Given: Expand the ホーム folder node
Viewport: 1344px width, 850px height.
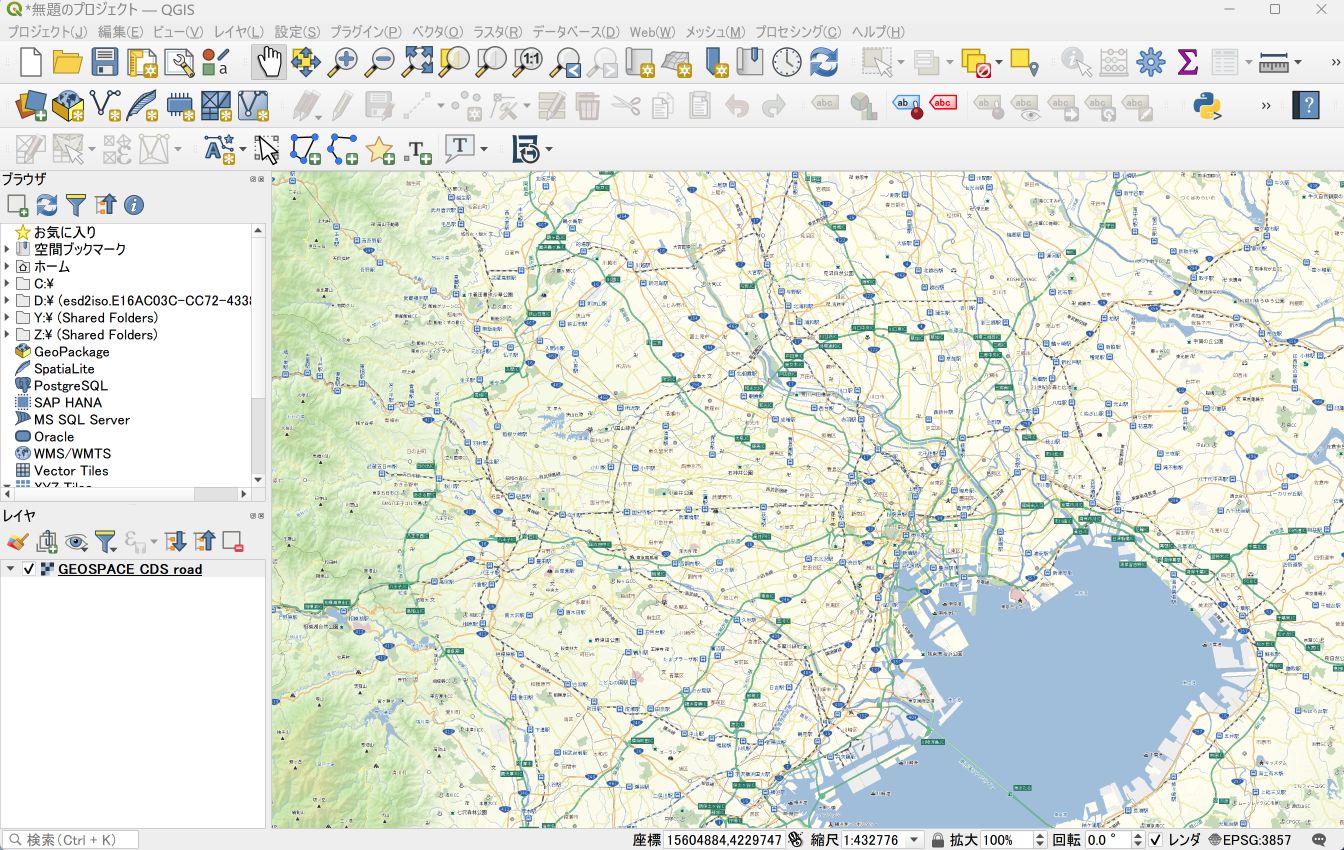Looking at the screenshot, I should coord(7,266).
